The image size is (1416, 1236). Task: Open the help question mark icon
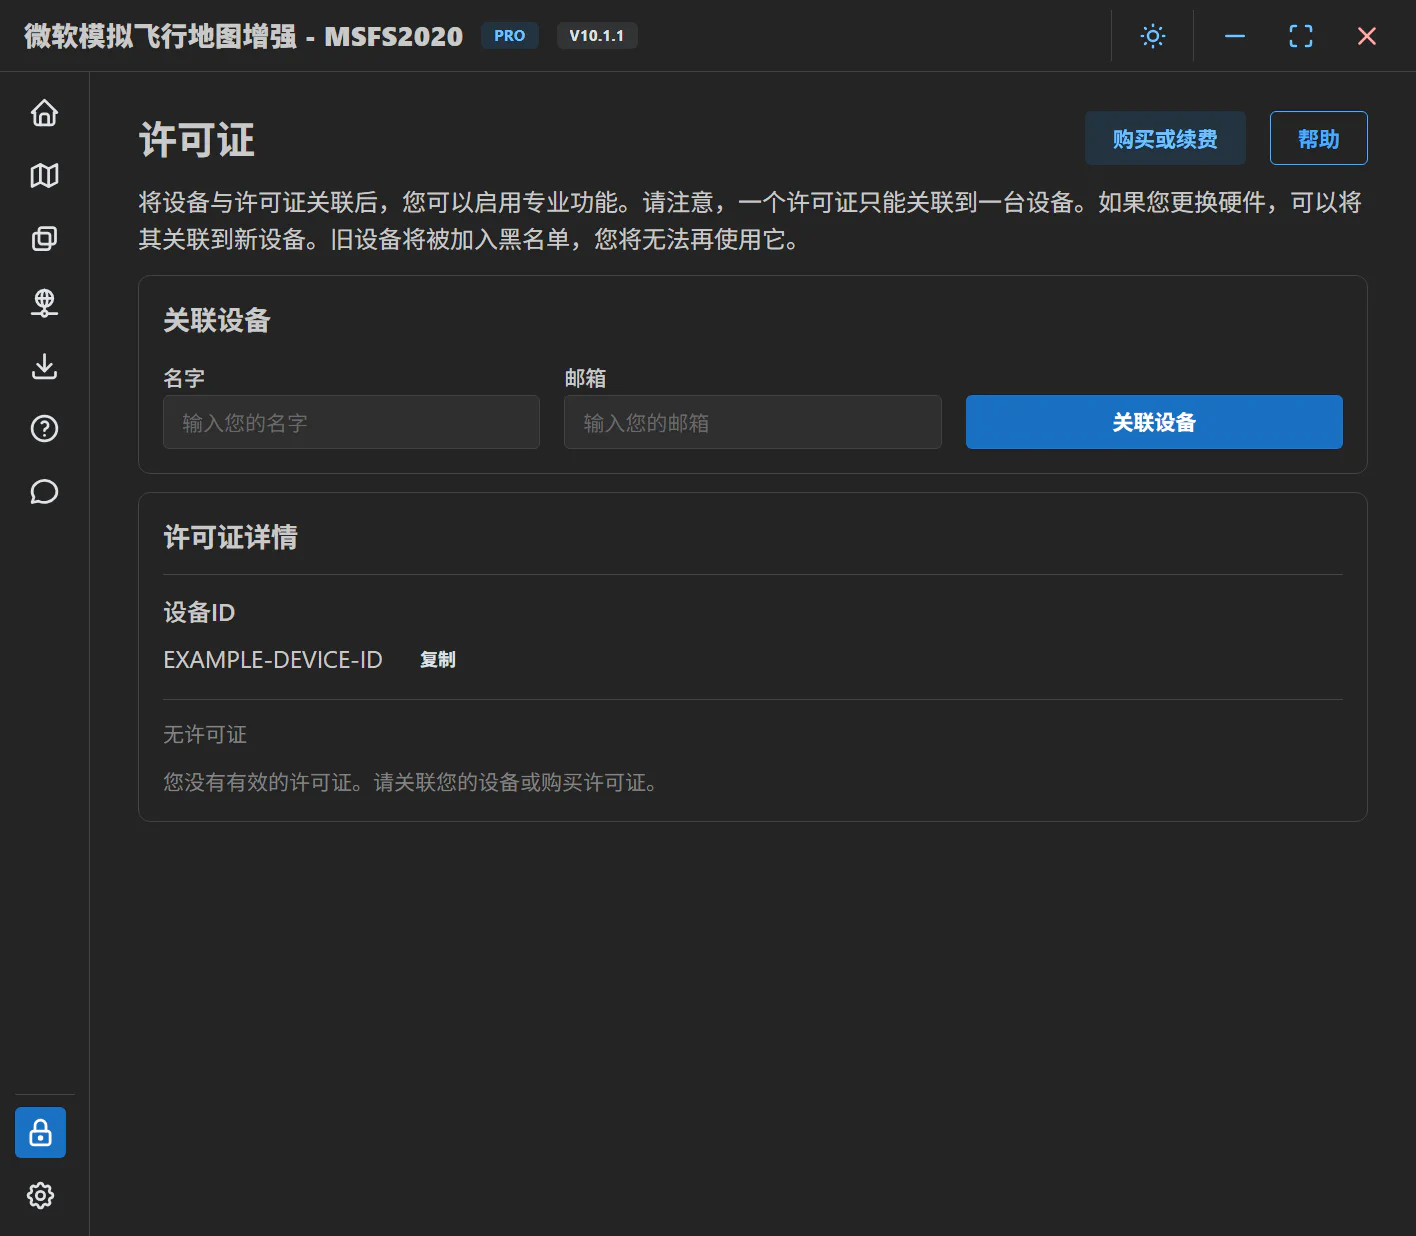44,429
